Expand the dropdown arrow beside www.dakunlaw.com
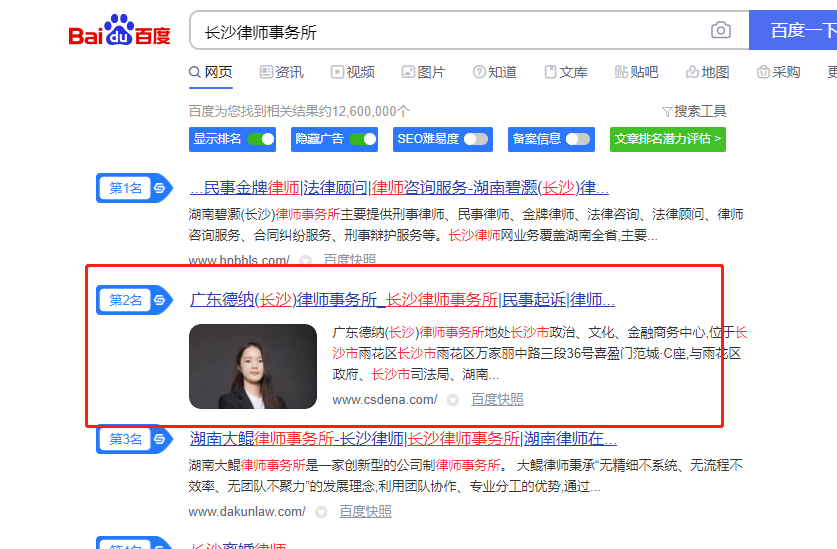This screenshot has height=549, width=837. tap(321, 512)
